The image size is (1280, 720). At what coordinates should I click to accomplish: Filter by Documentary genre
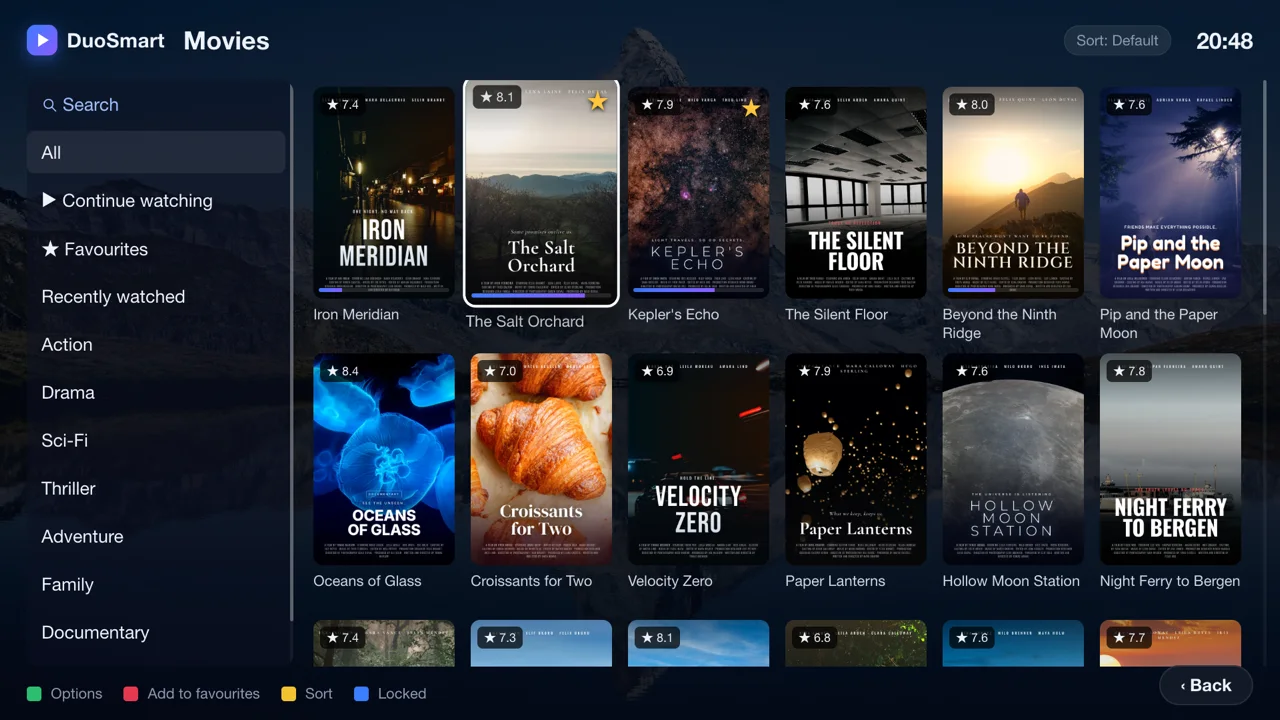coord(156,633)
